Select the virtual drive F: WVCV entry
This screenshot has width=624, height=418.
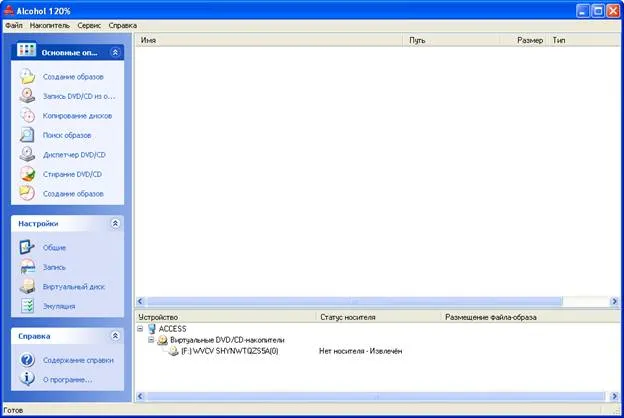point(230,351)
